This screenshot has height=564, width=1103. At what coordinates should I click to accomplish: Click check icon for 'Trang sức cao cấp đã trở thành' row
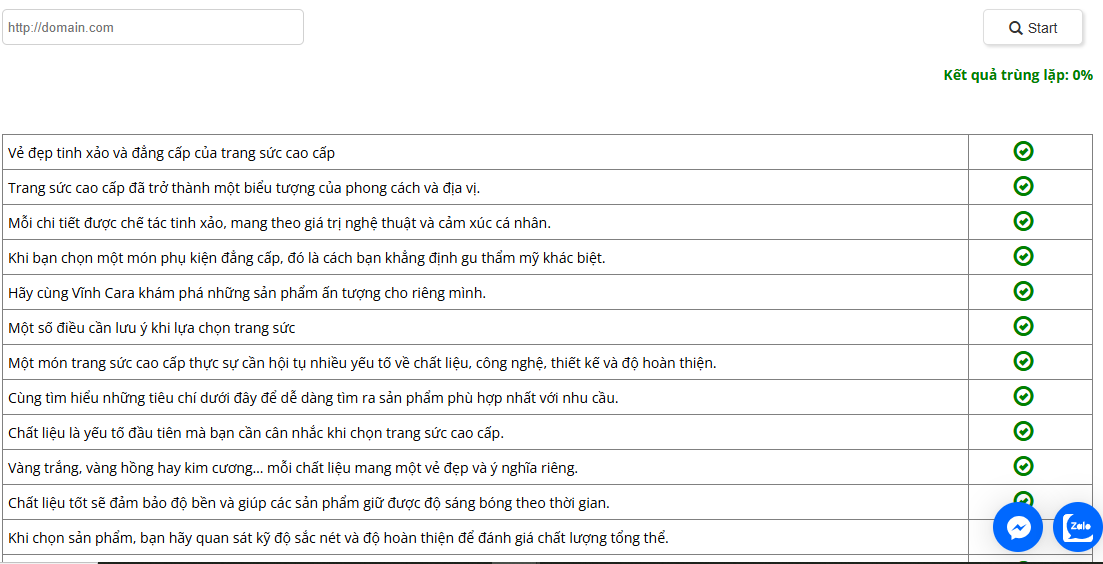[1024, 186]
